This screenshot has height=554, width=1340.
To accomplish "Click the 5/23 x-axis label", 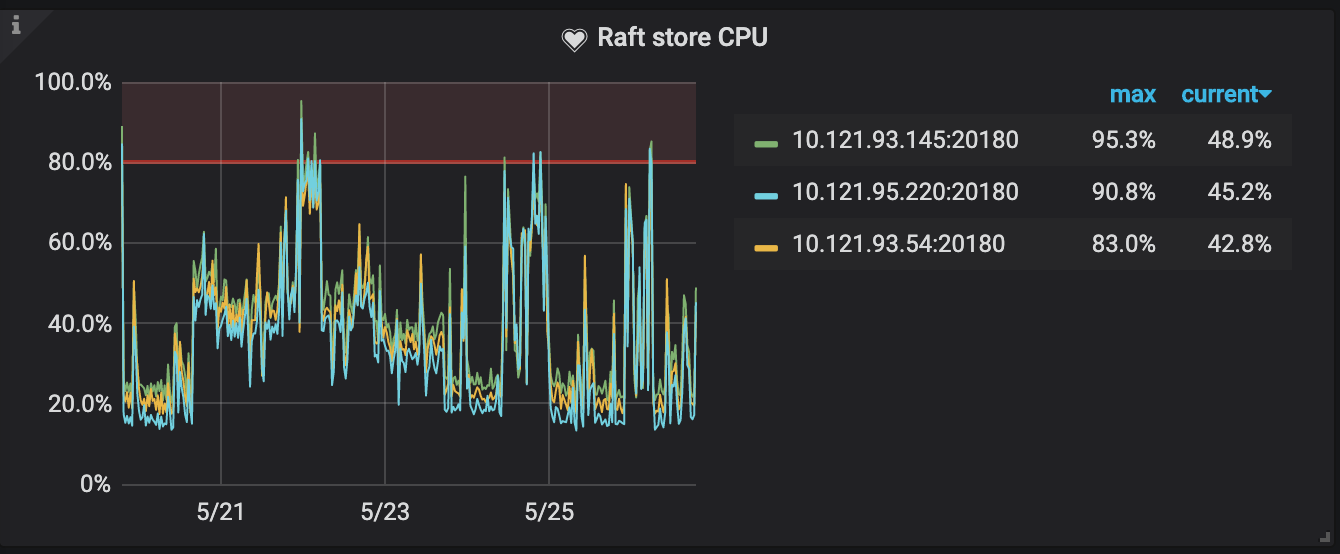I will [x=384, y=512].
